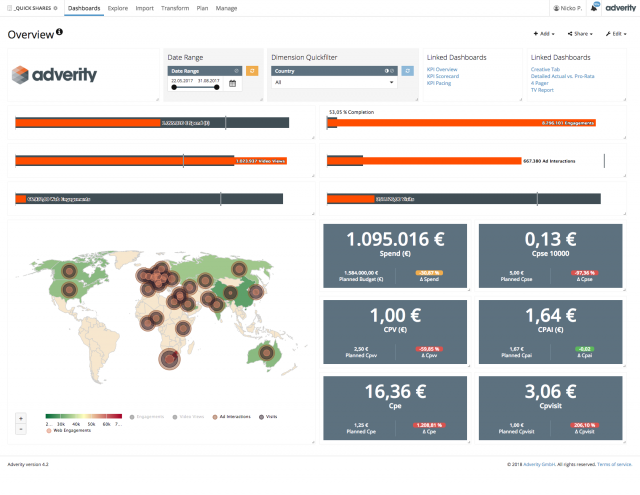This screenshot has height=495, width=640.
Task: Open the date range calendar picker
Action: pos(232,84)
